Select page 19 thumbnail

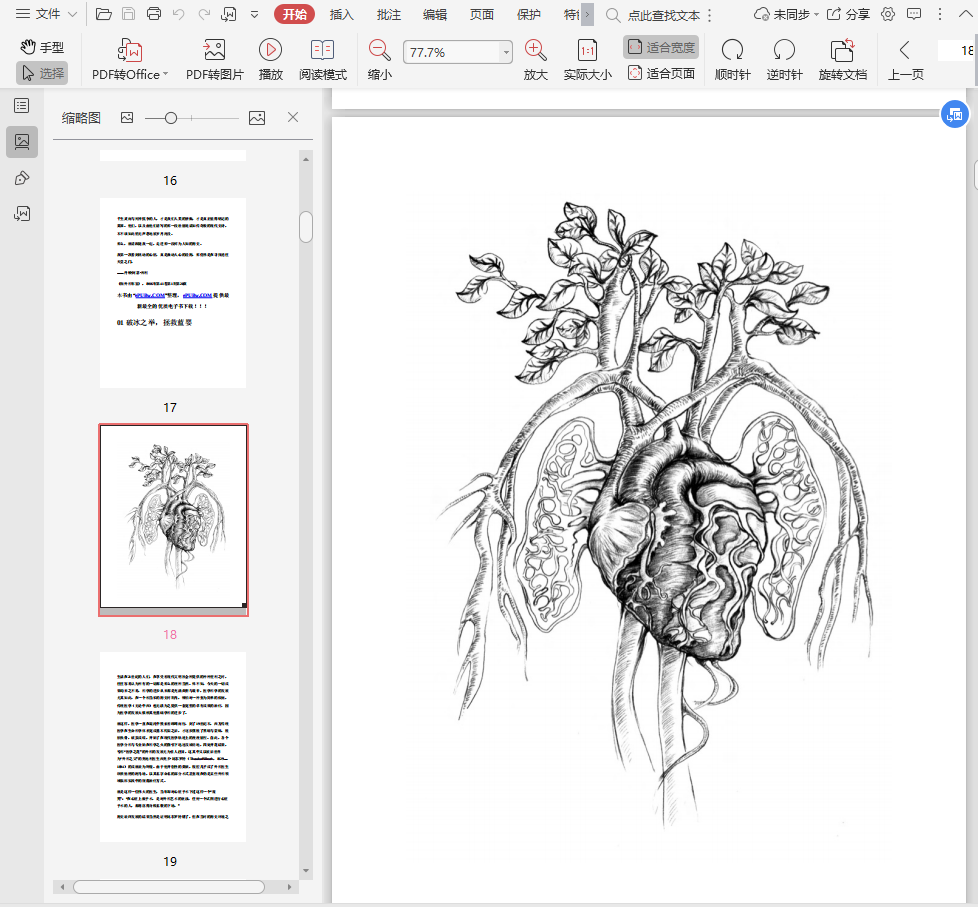point(172,746)
